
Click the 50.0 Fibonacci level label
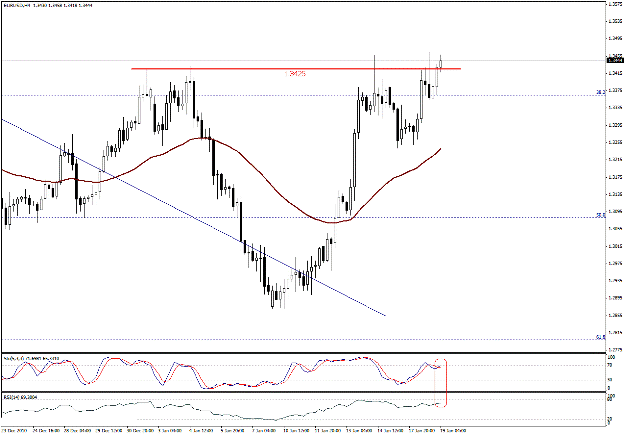click(x=599, y=214)
